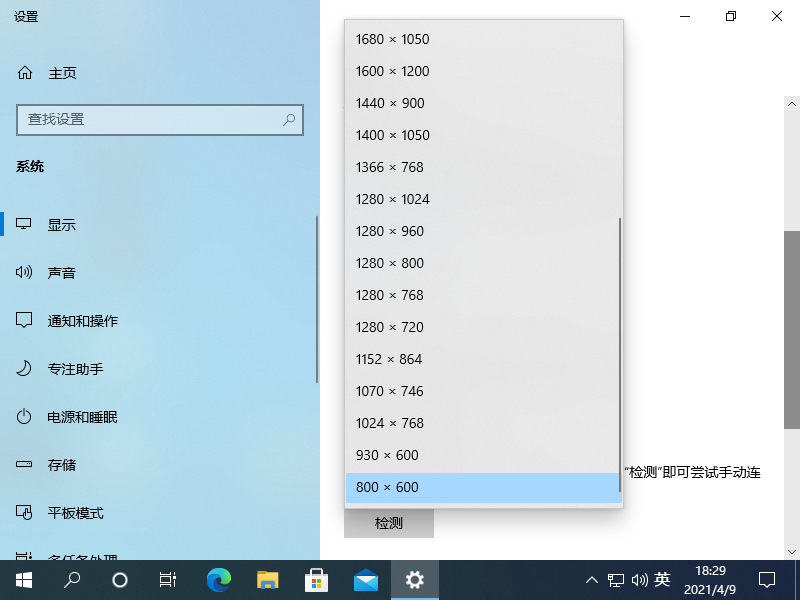Click the search icon in settings search box
The image size is (800, 600).
coord(289,119)
